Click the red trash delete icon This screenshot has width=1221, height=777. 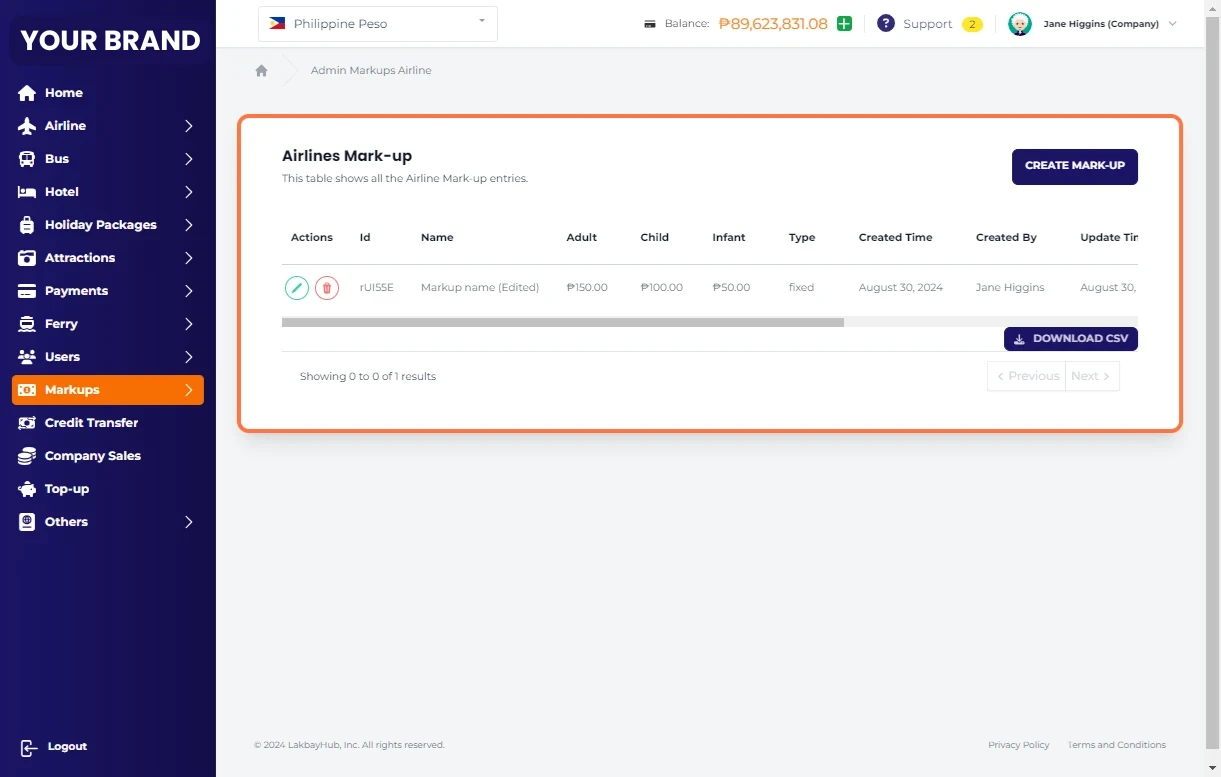(327, 288)
